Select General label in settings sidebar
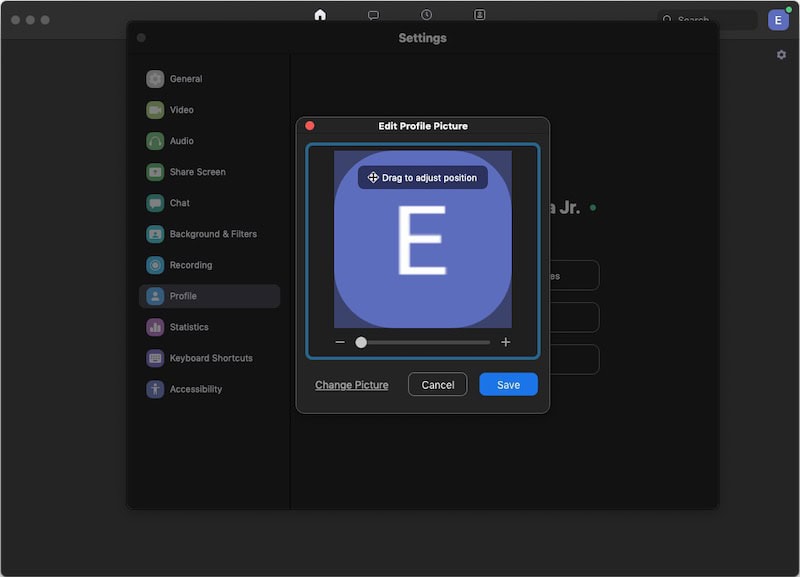This screenshot has width=800, height=577. [186, 79]
